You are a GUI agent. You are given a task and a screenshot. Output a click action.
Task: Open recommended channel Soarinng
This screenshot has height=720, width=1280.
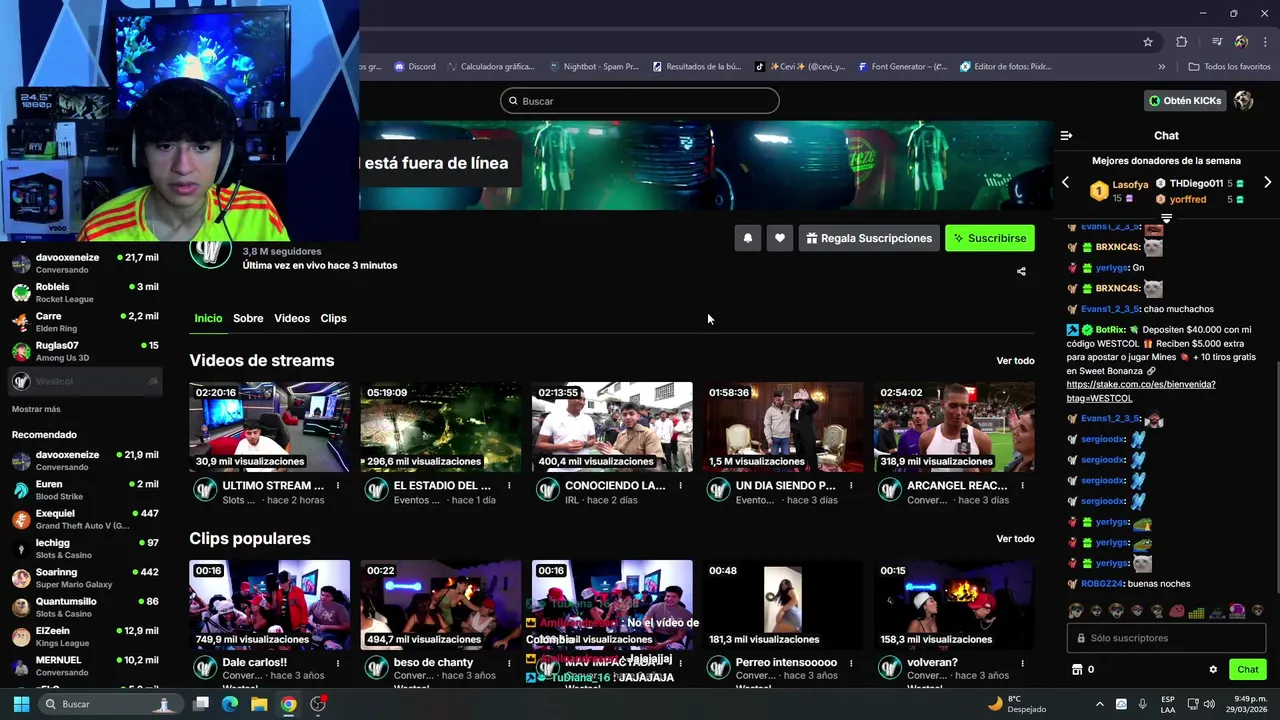coord(85,578)
